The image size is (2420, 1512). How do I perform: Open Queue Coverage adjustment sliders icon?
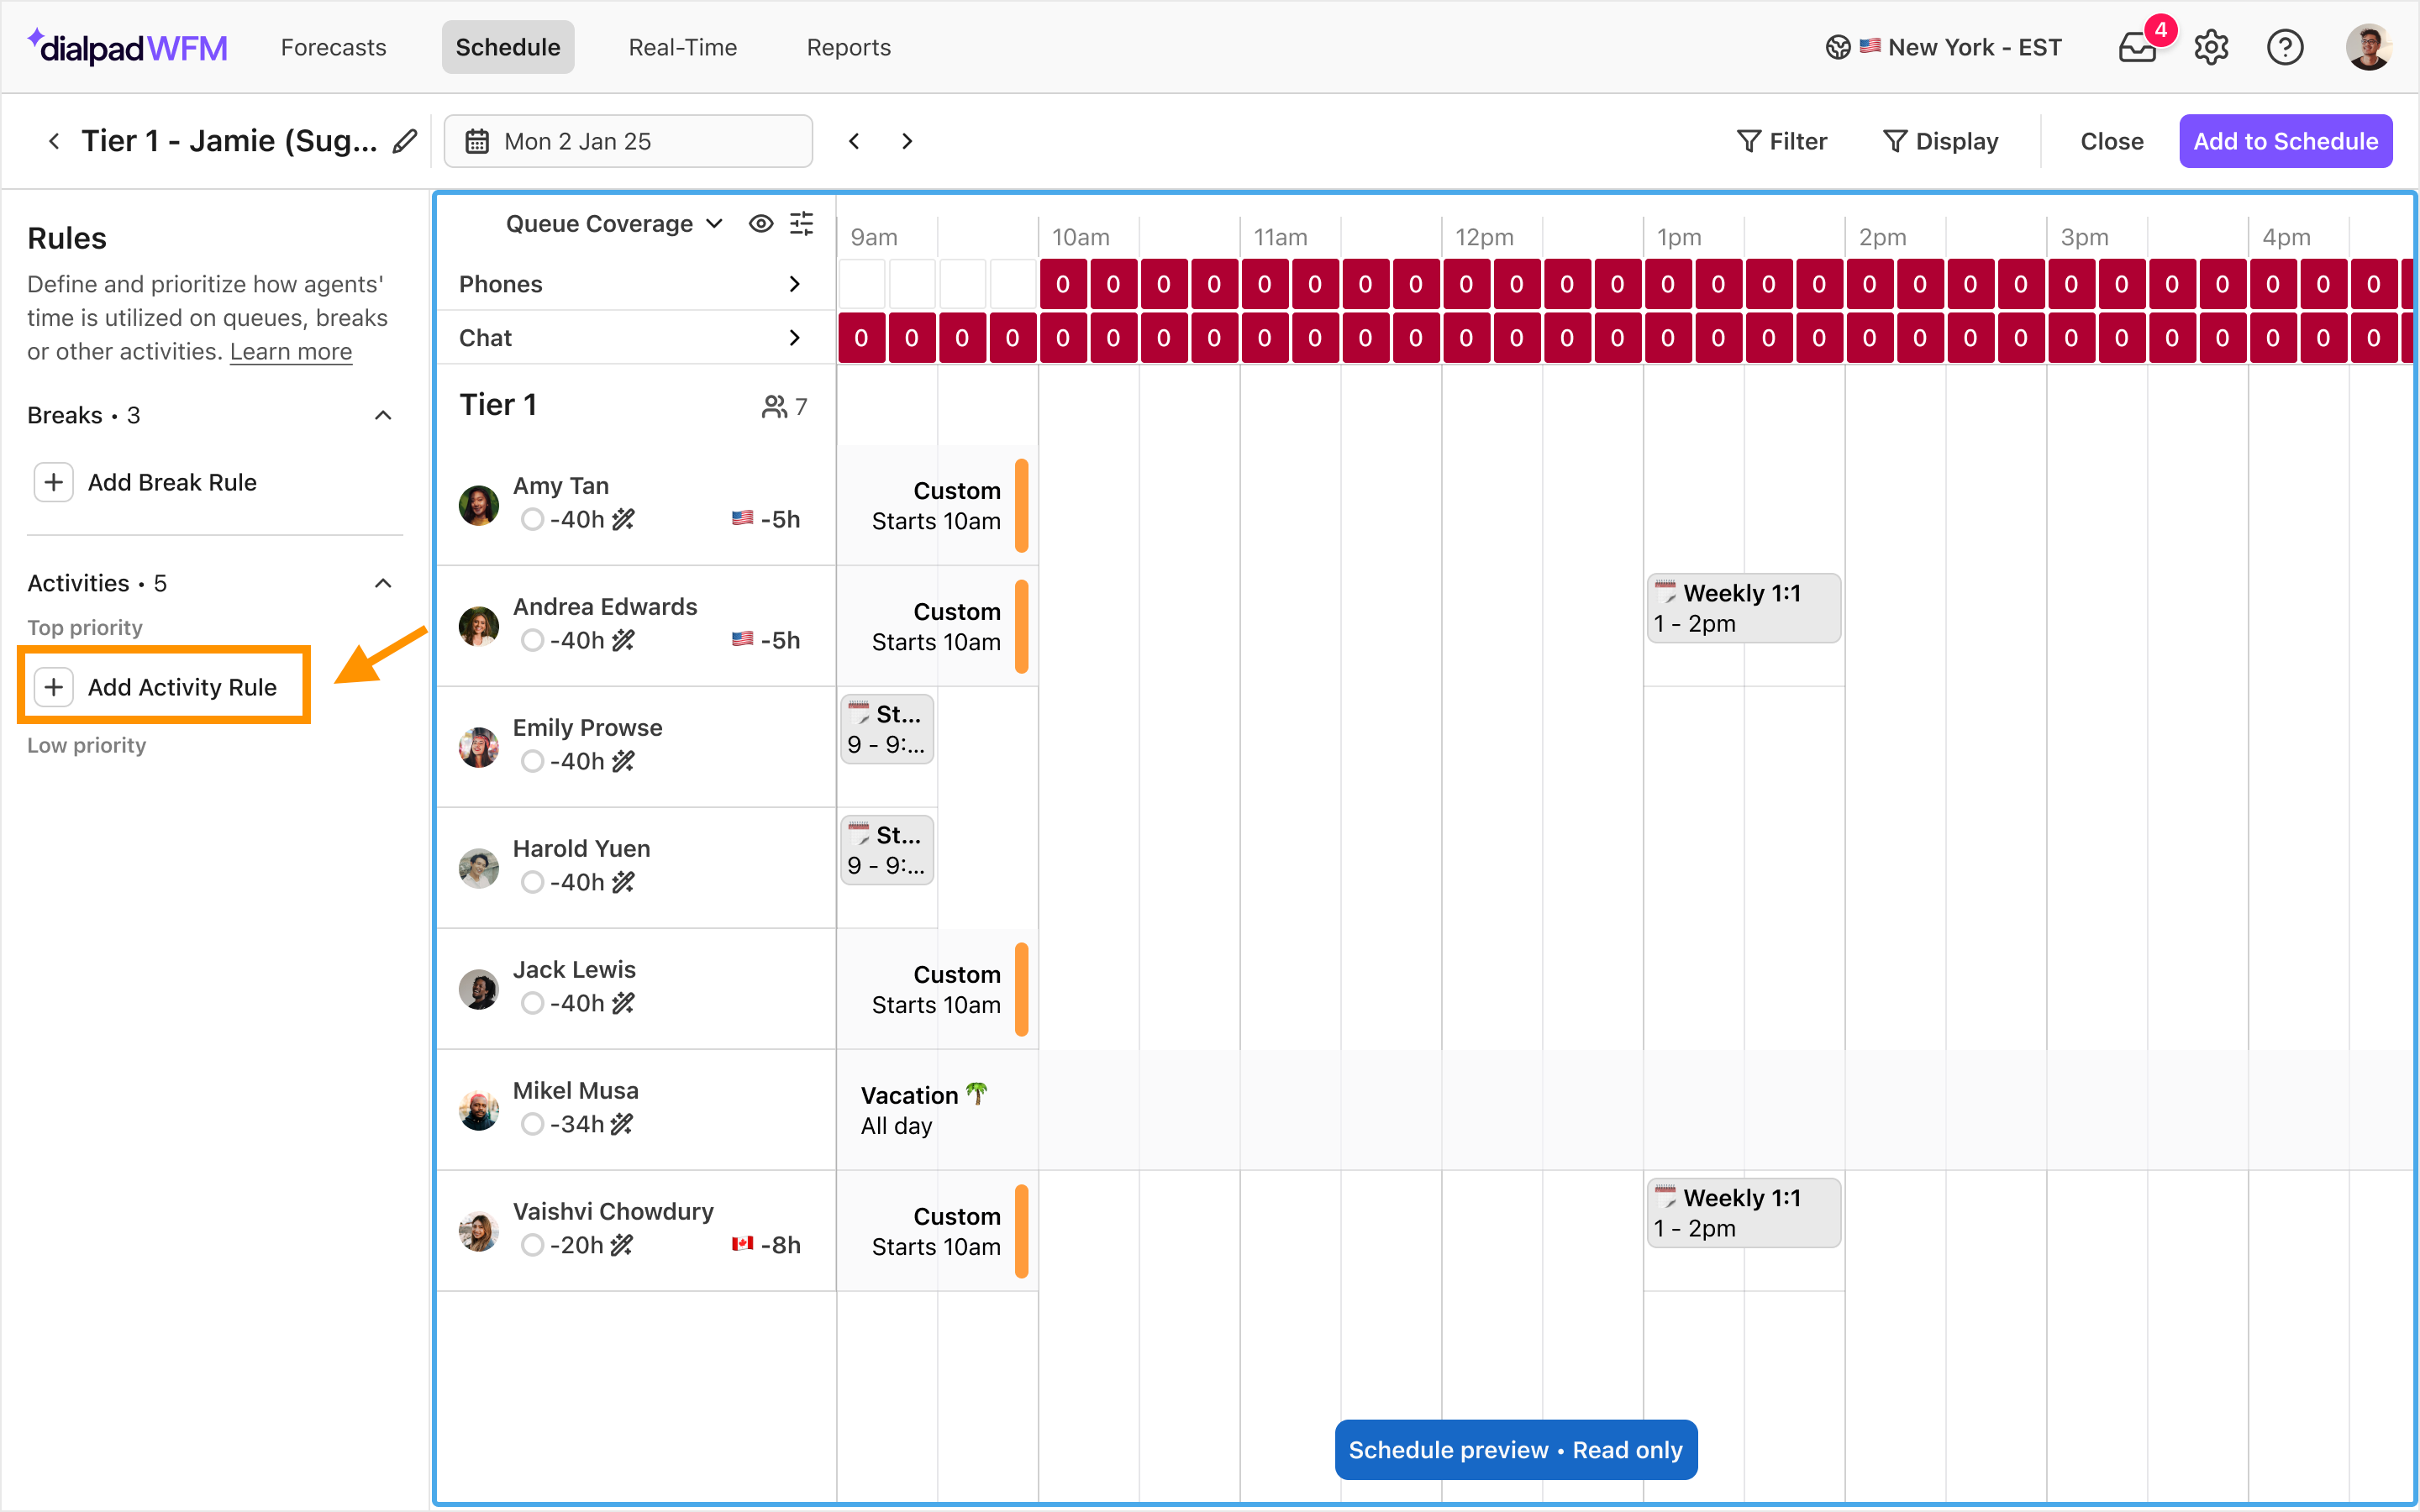tap(801, 223)
